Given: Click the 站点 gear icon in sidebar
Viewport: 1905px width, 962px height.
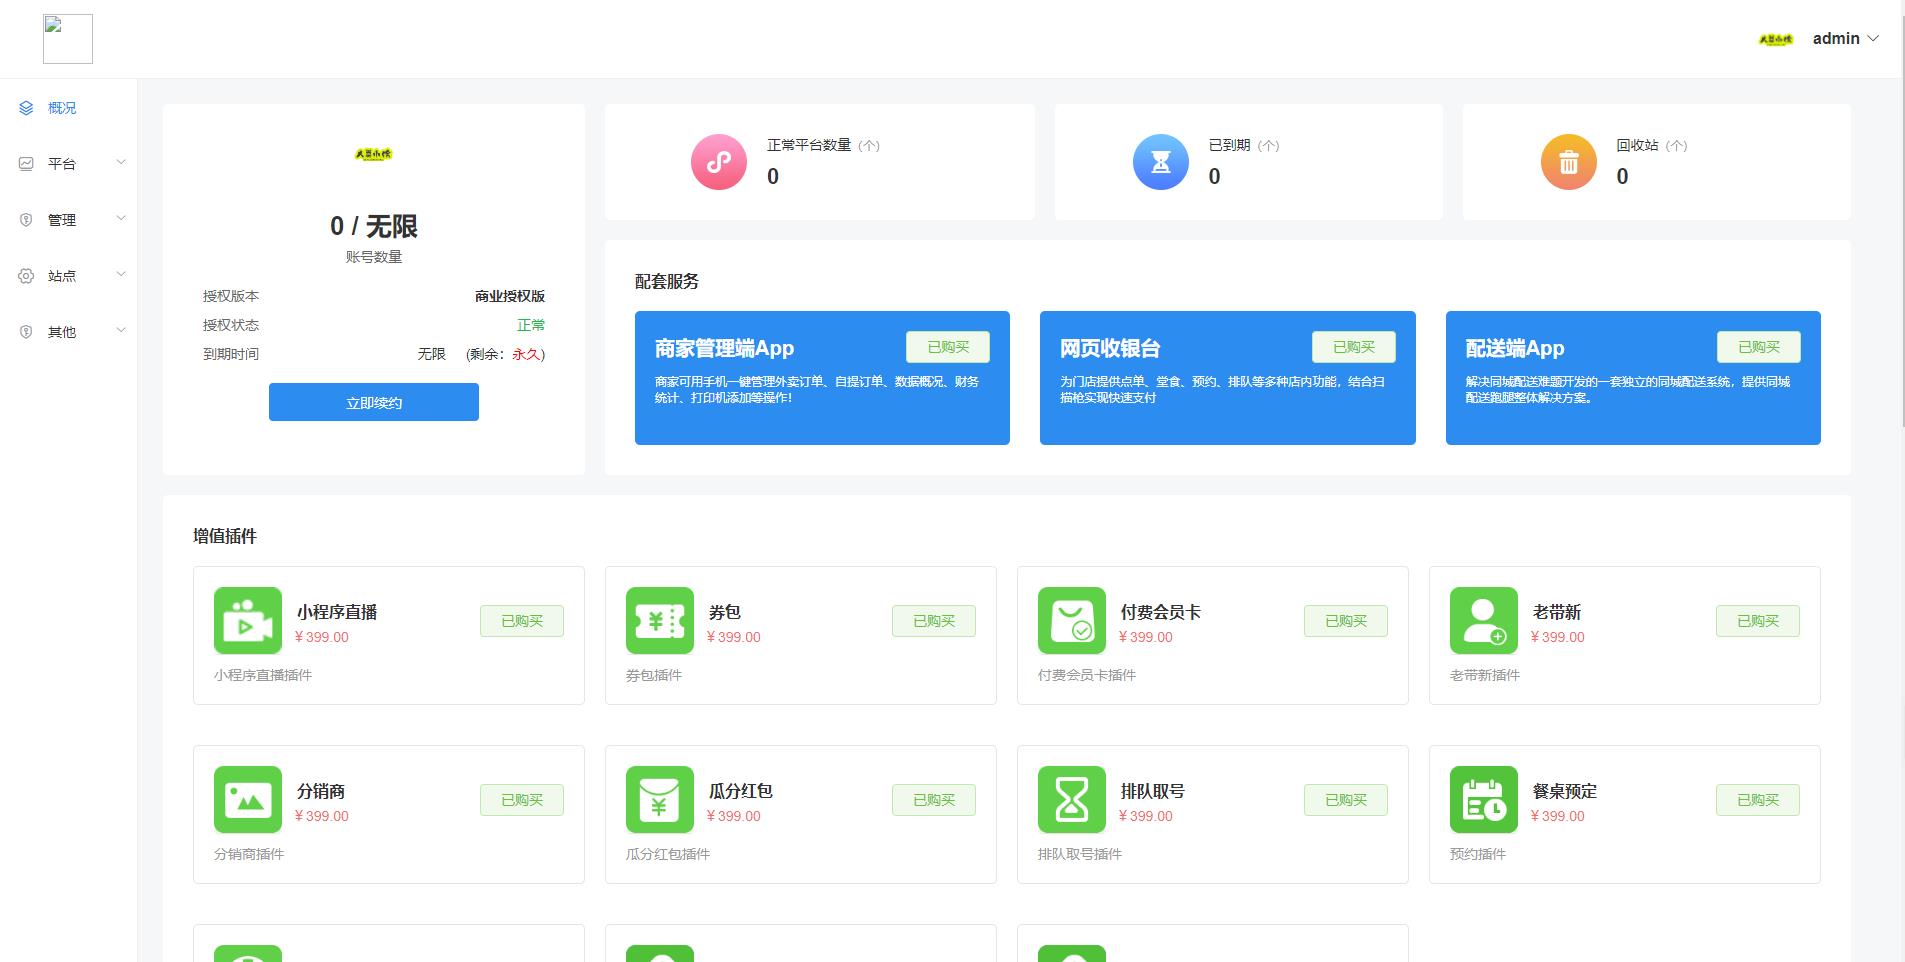Looking at the screenshot, I should pyautogui.click(x=26, y=276).
